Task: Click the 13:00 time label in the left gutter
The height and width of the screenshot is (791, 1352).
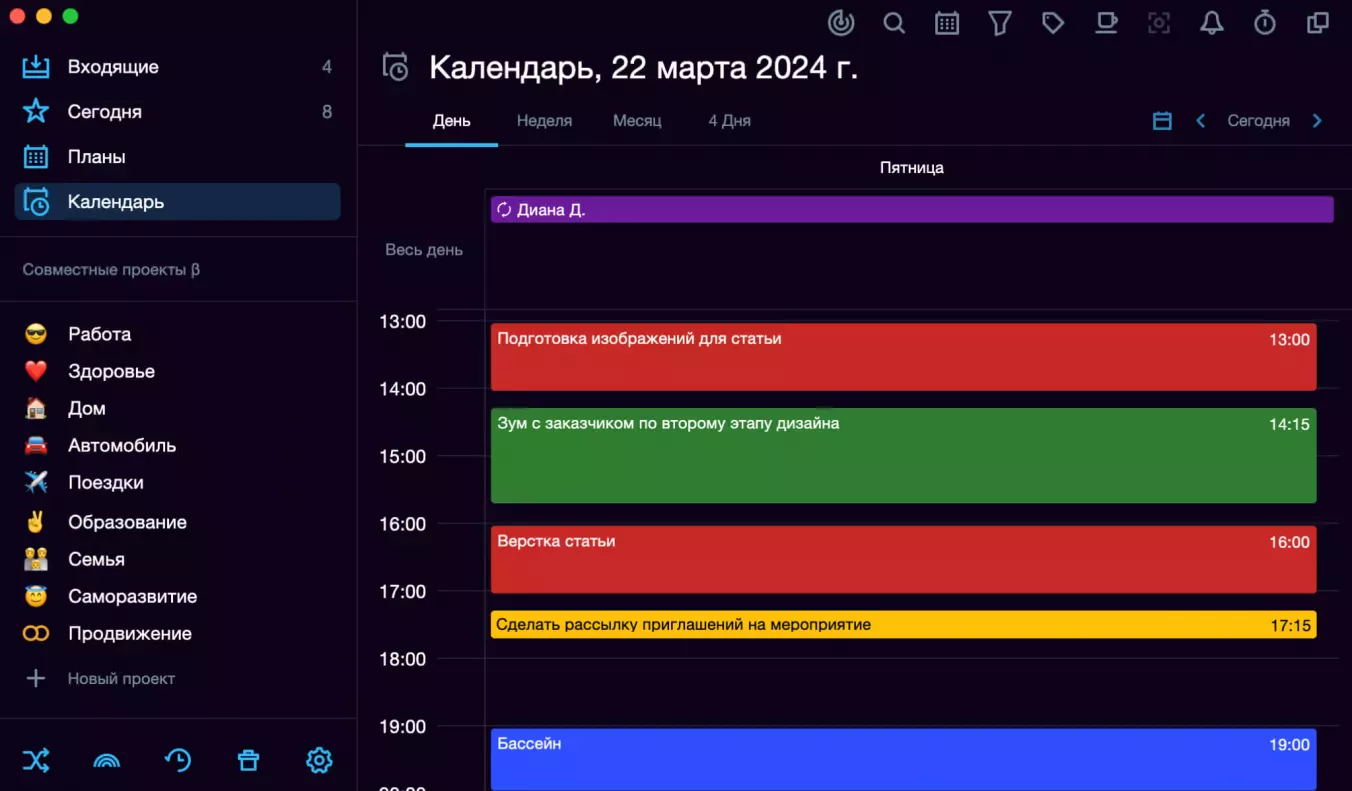Action: (403, 321)
